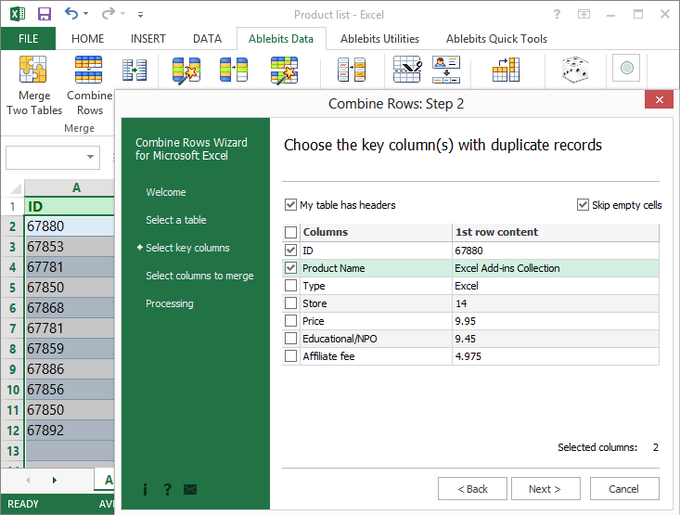680x515 pixels.
Task: Click the < Back button
Action: pyautogui.click(x=472, y=489)
